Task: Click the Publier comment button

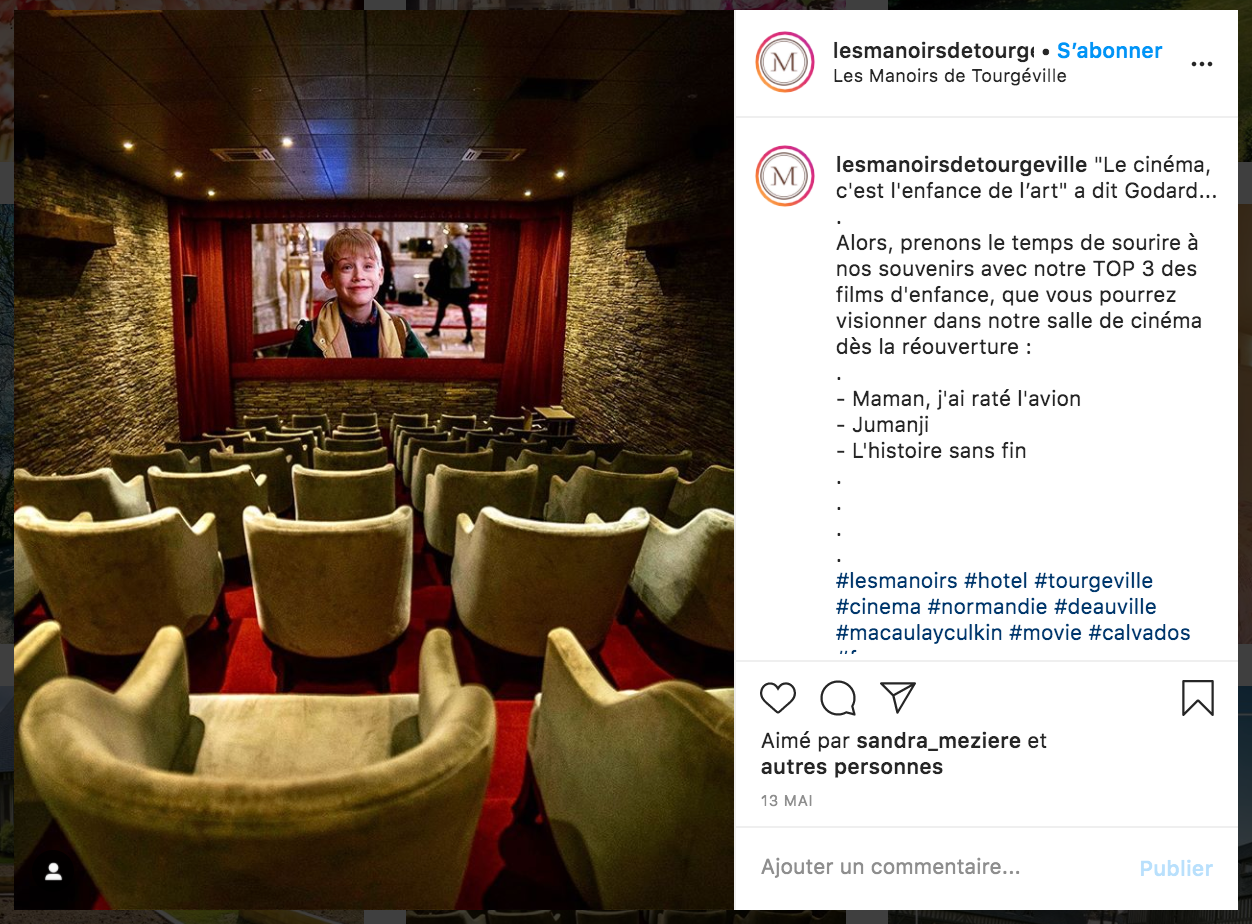Action: tap(1176, 868)
